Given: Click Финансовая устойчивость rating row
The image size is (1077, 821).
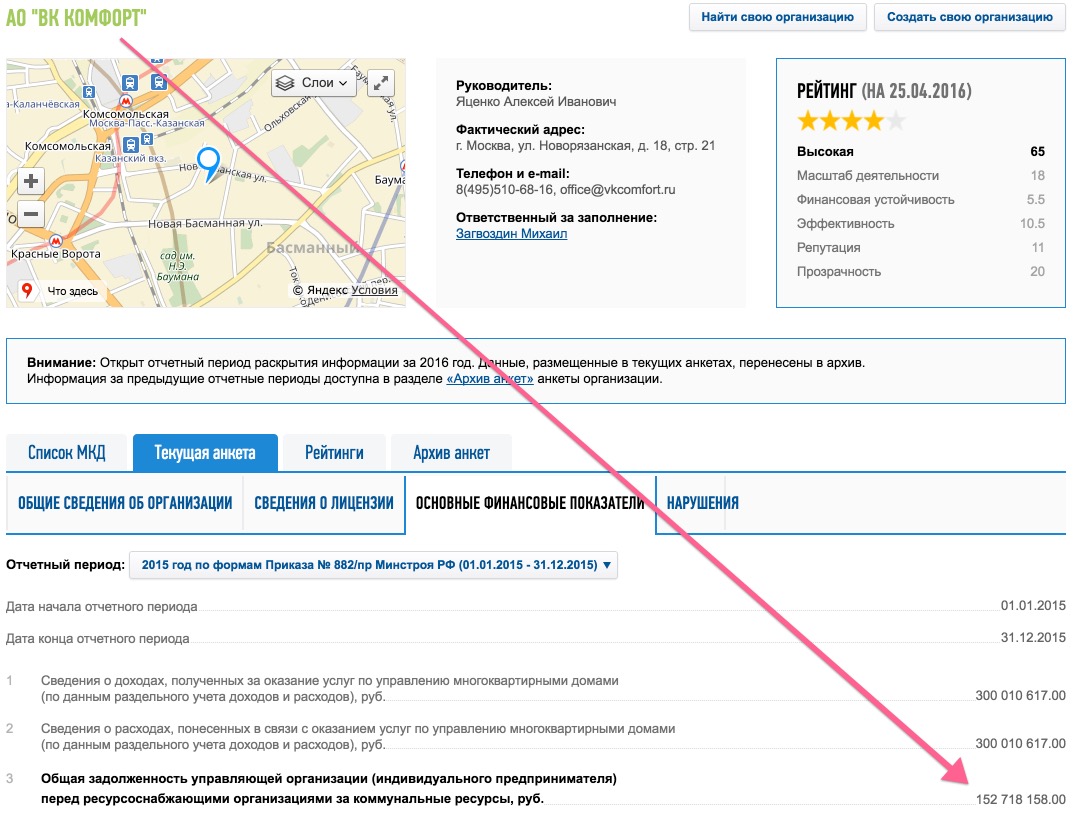Looking at the screenshot, I should (x=920, y=199).
